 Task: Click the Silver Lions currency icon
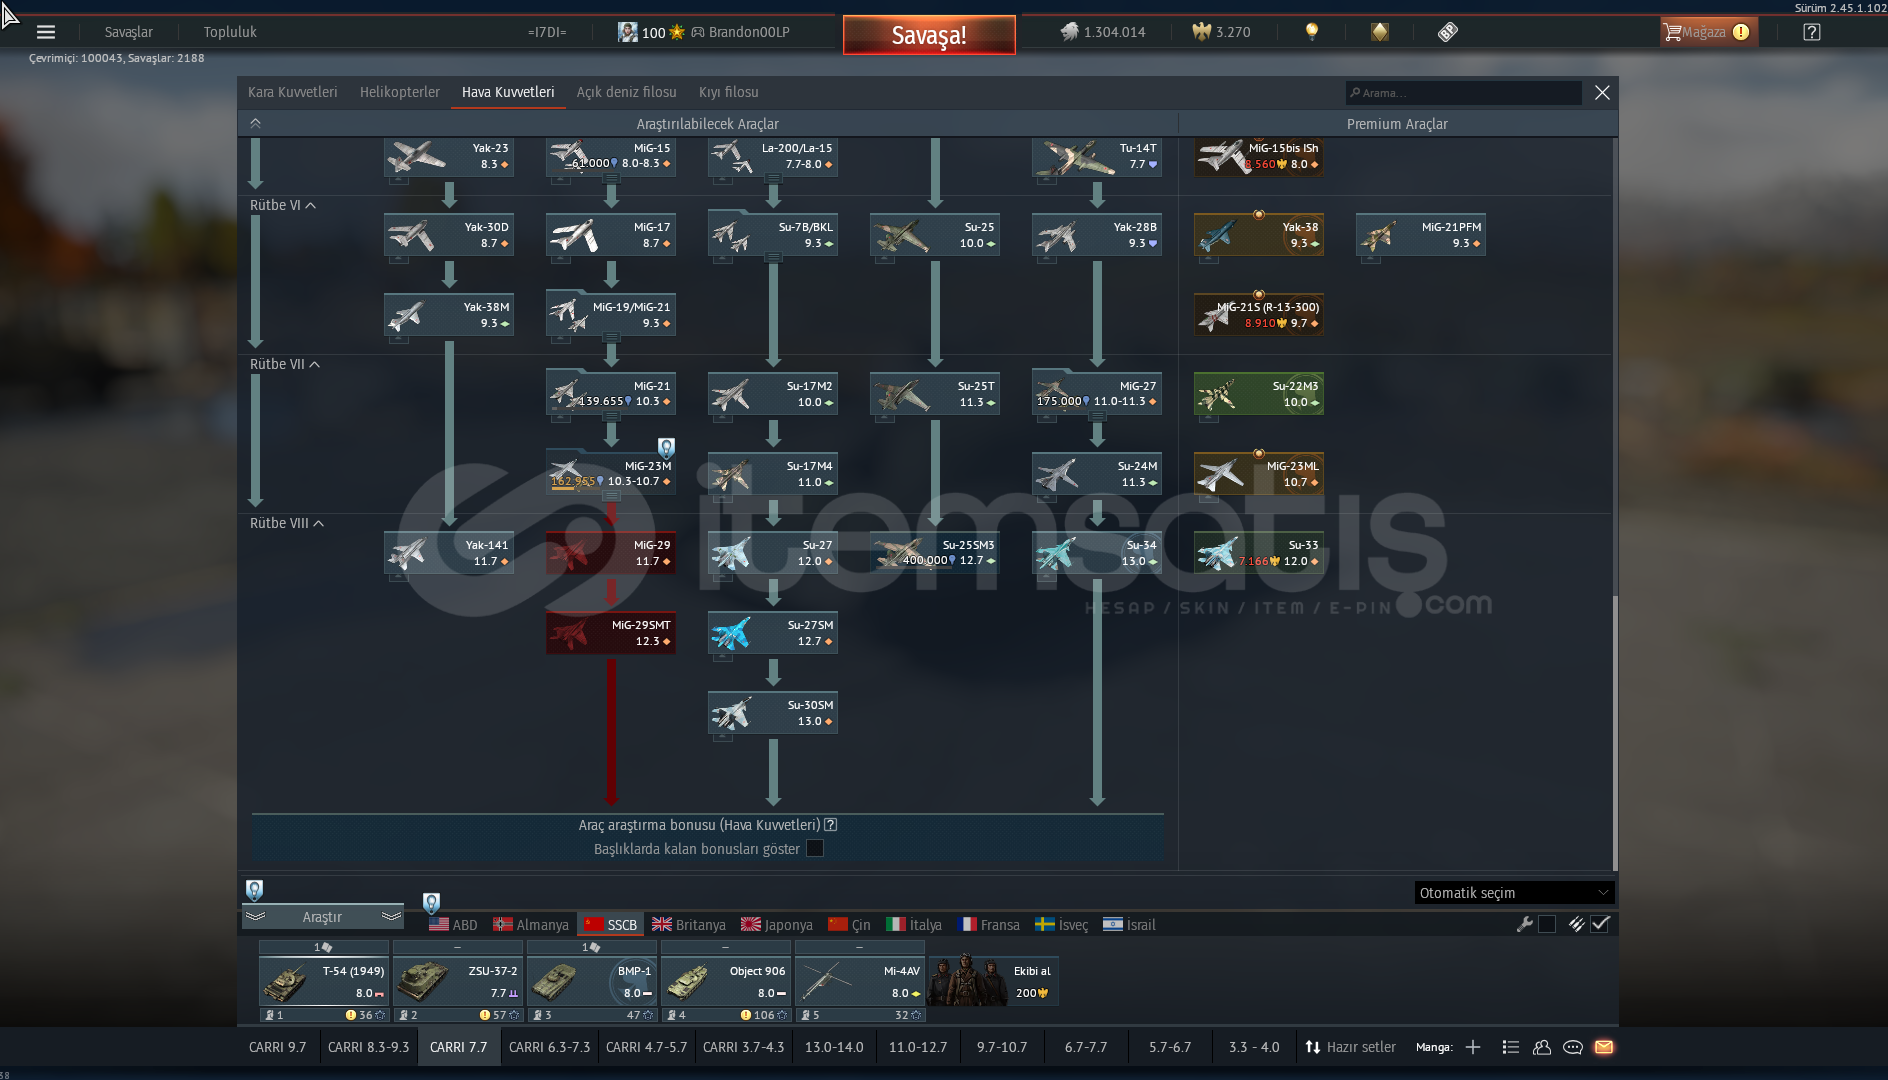pos(1070,32)
